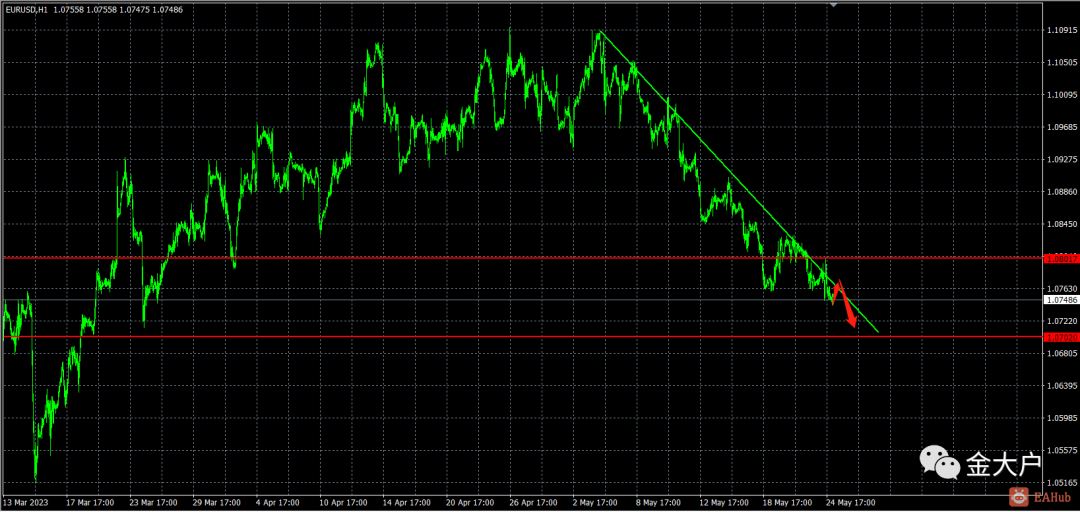Click the 1.10505 price axis value
Viewport: 1080px width, 512px height.
(x=1061, y=63)
